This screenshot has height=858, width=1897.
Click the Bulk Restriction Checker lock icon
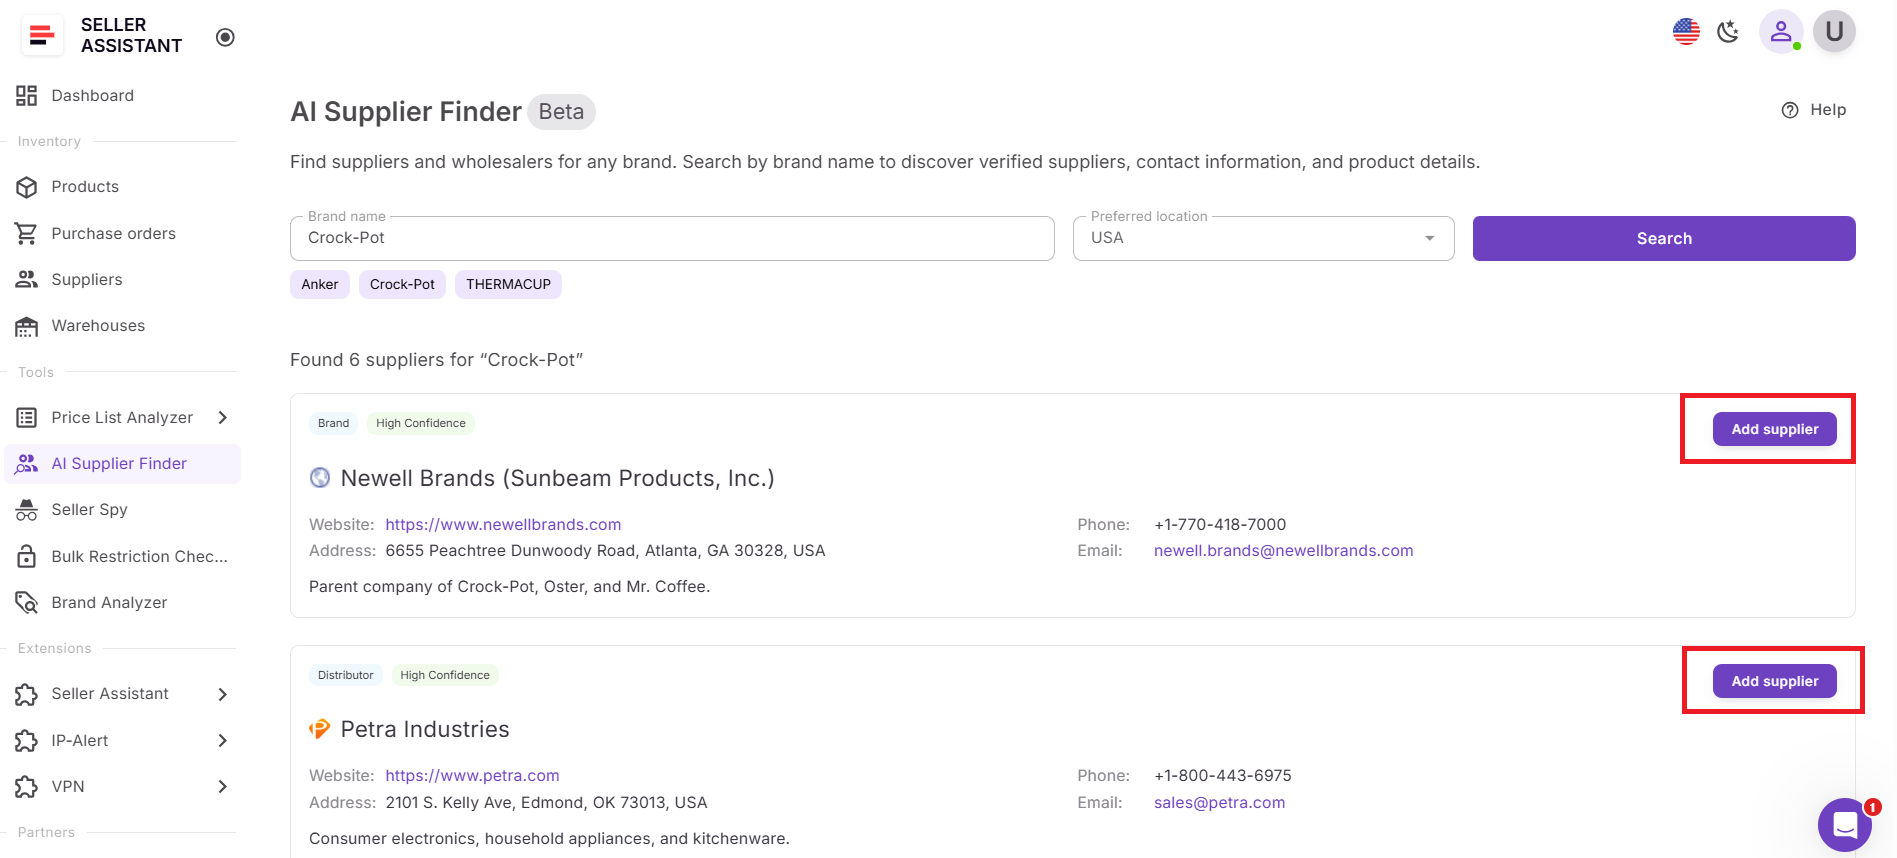[27, 556]
